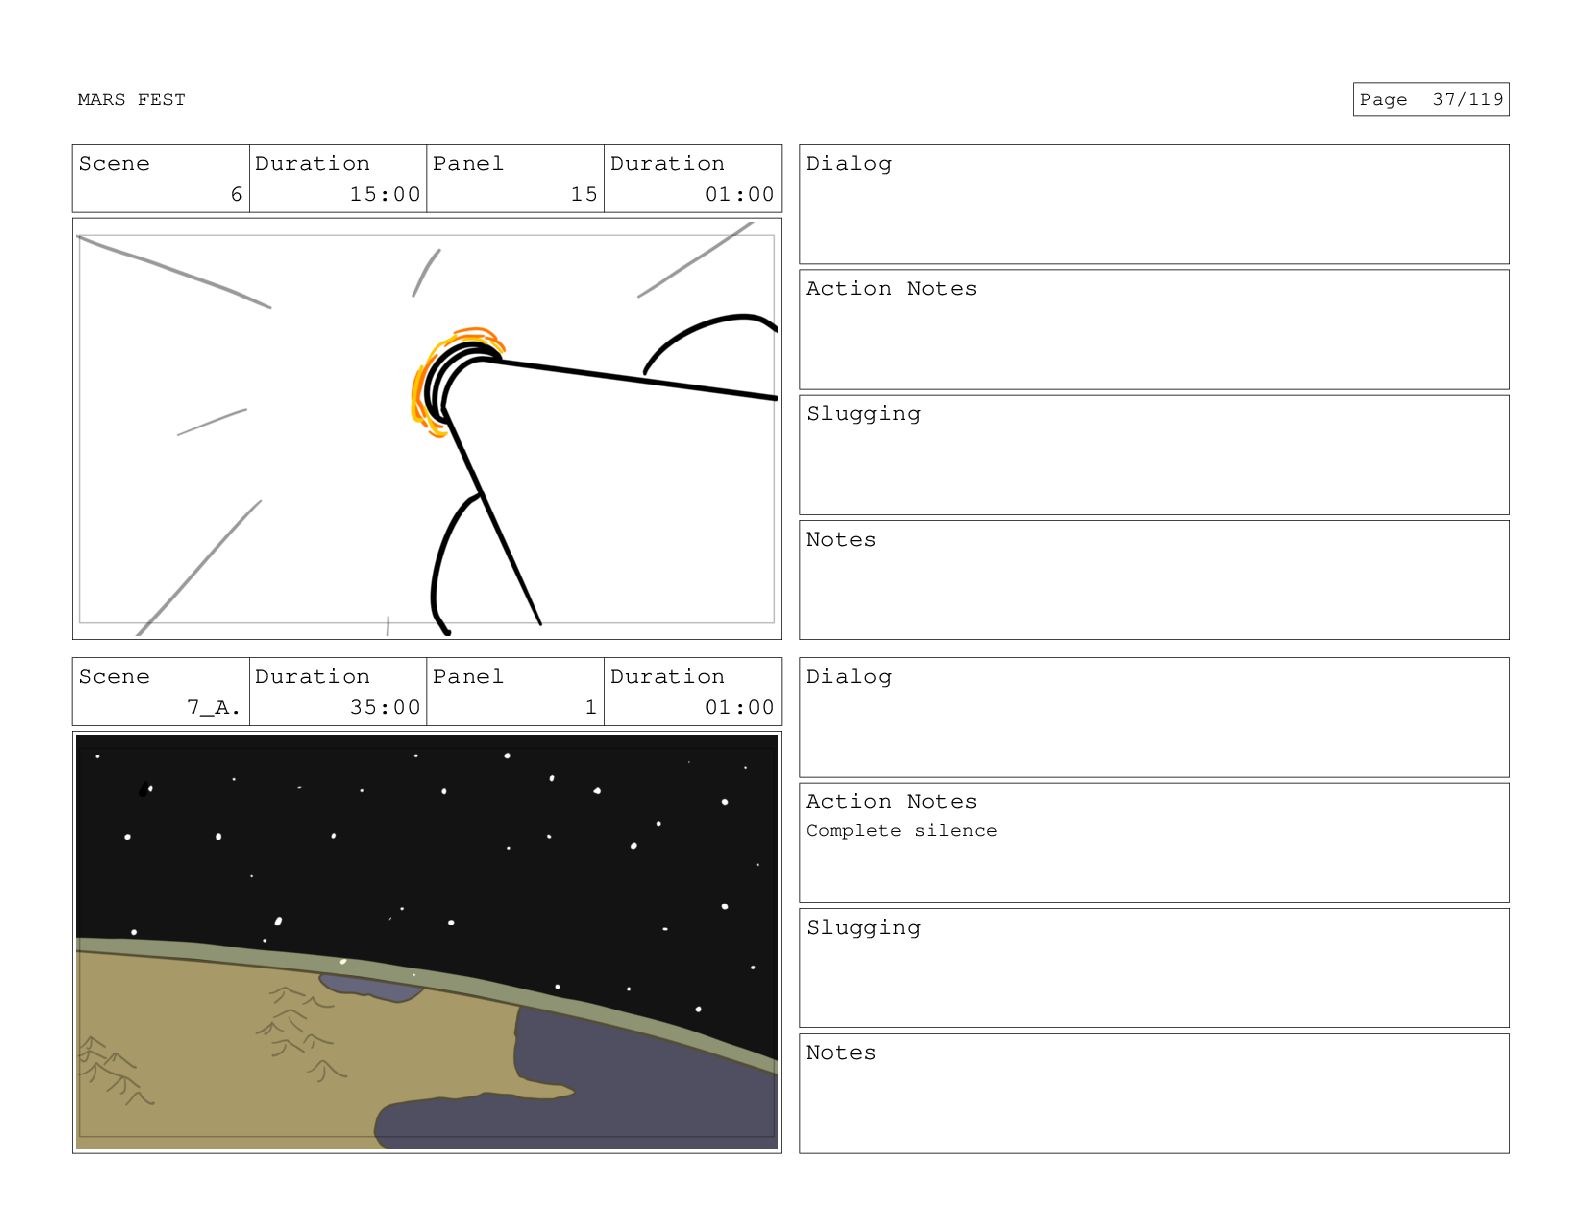Select panel duration 01:00 for Scene 6
The height and width of the screenshot is (1225, 1582).
point(693,178)
